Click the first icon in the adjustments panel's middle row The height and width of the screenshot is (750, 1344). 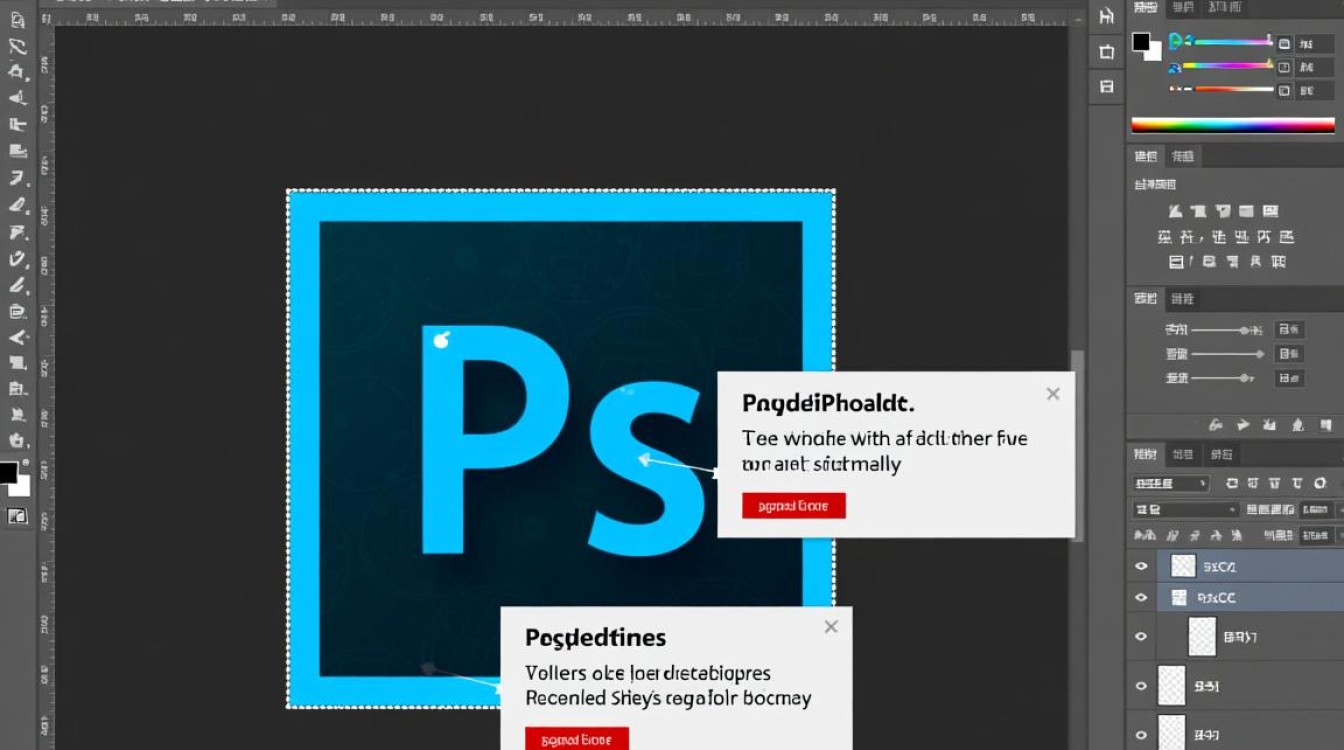click(1165, 237)
